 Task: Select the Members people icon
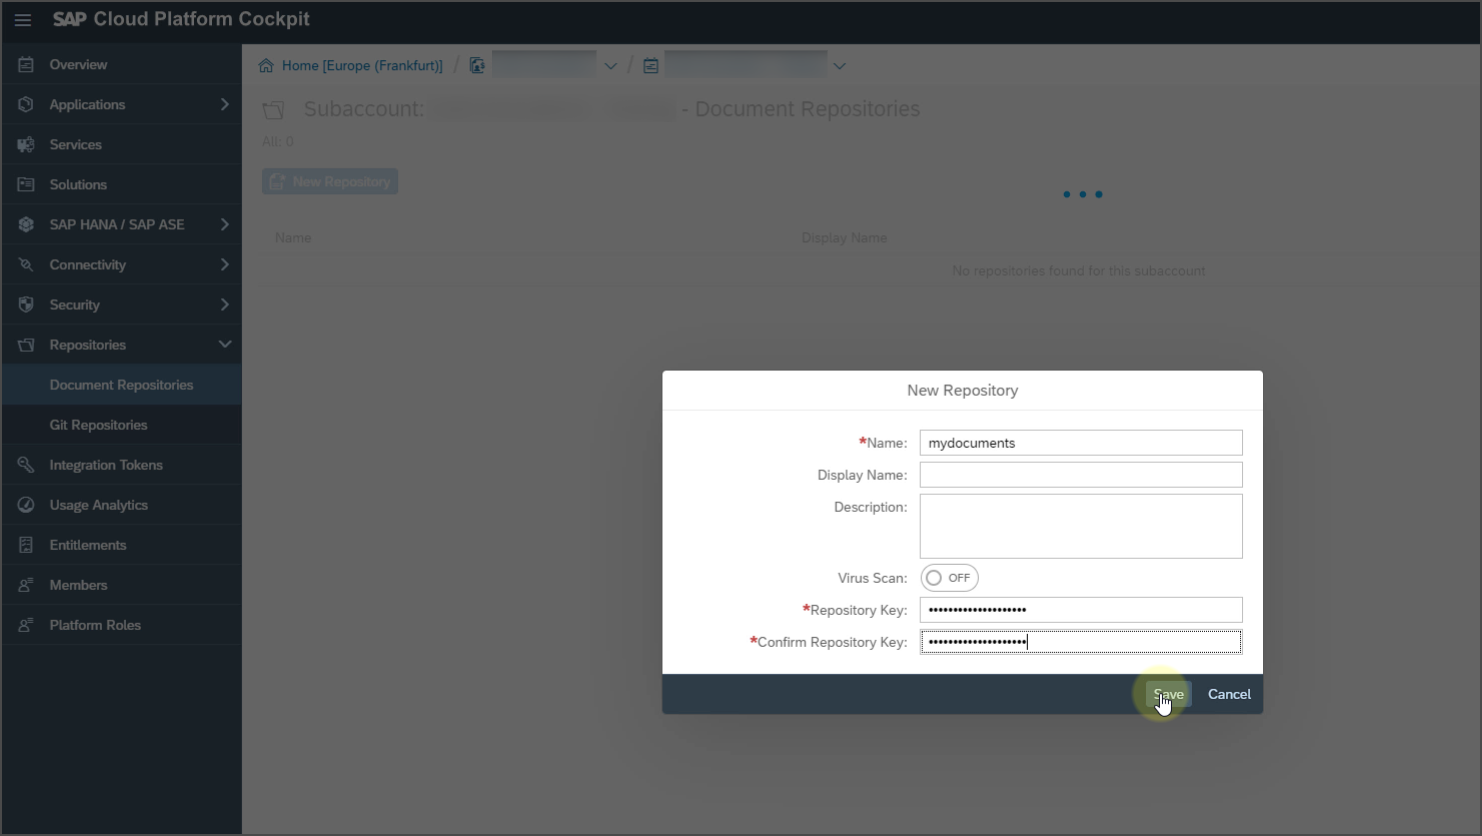(25, 584)
